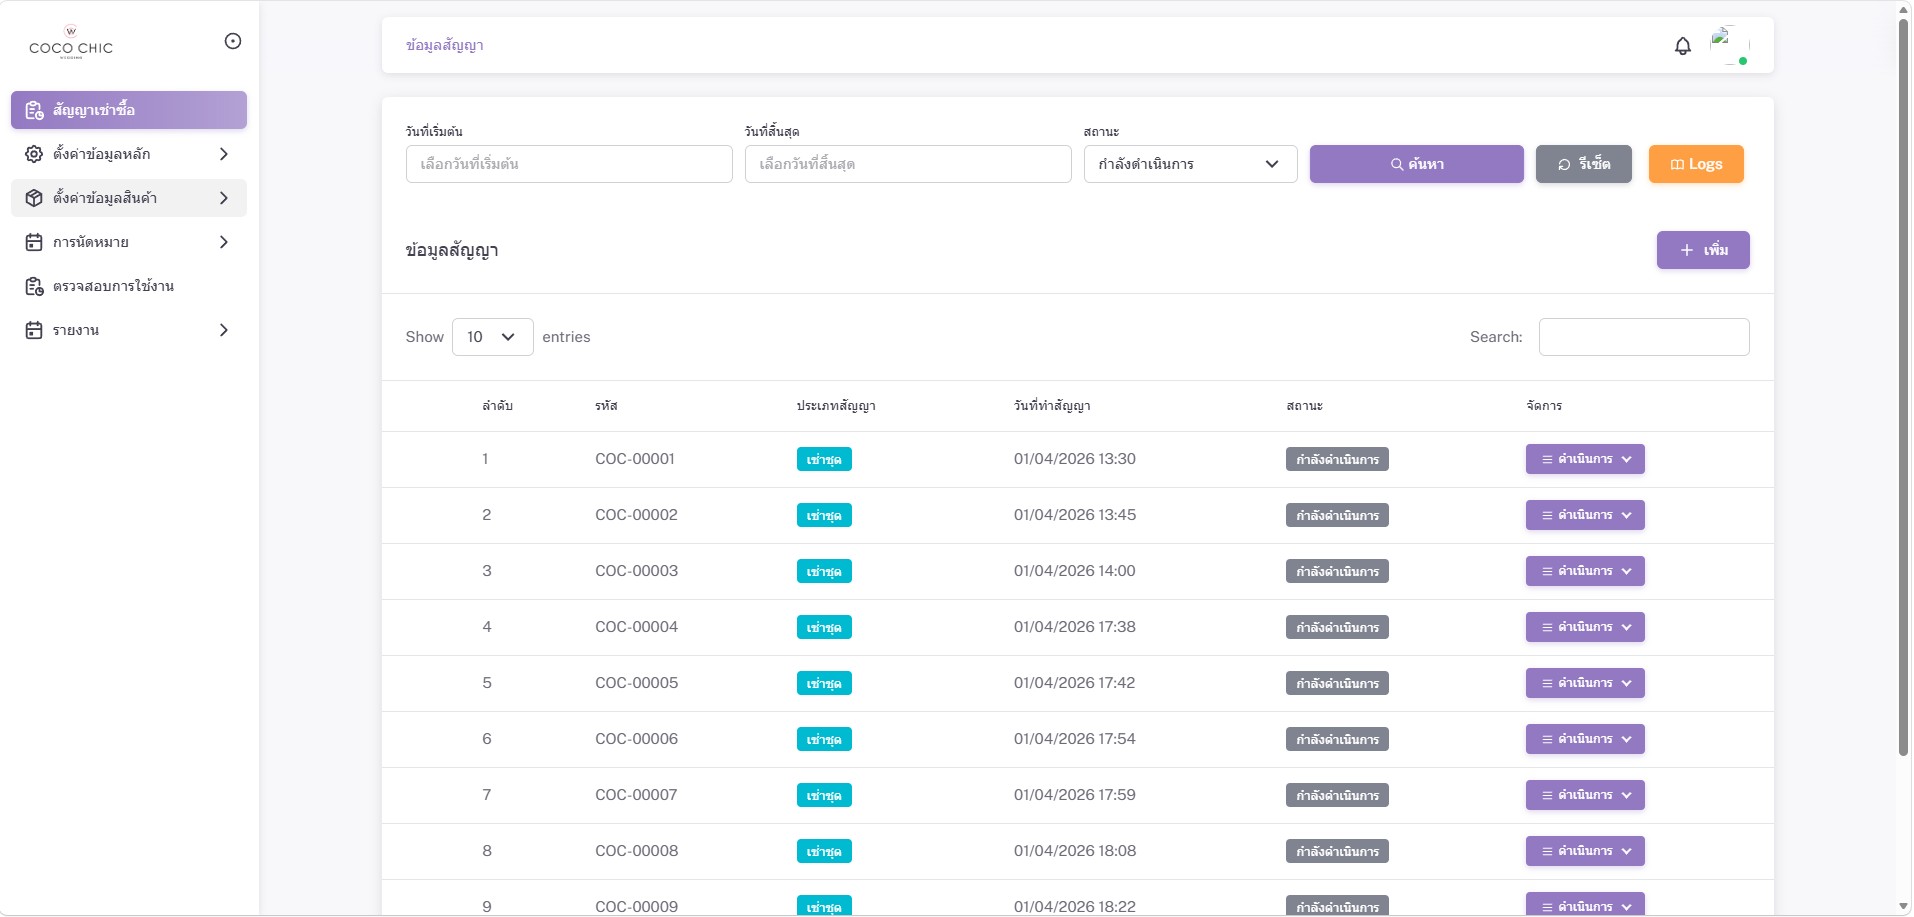Click the report calendar icon in sidebar

coord(34,330)
